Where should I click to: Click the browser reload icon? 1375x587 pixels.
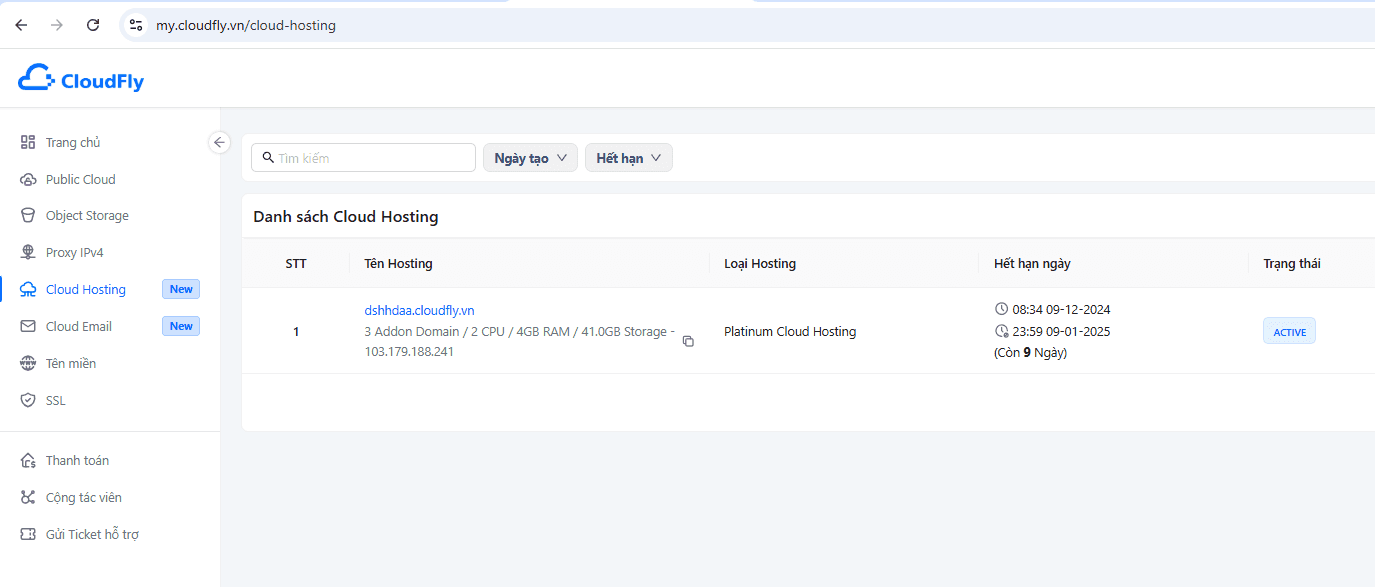(x=93, y=25)
